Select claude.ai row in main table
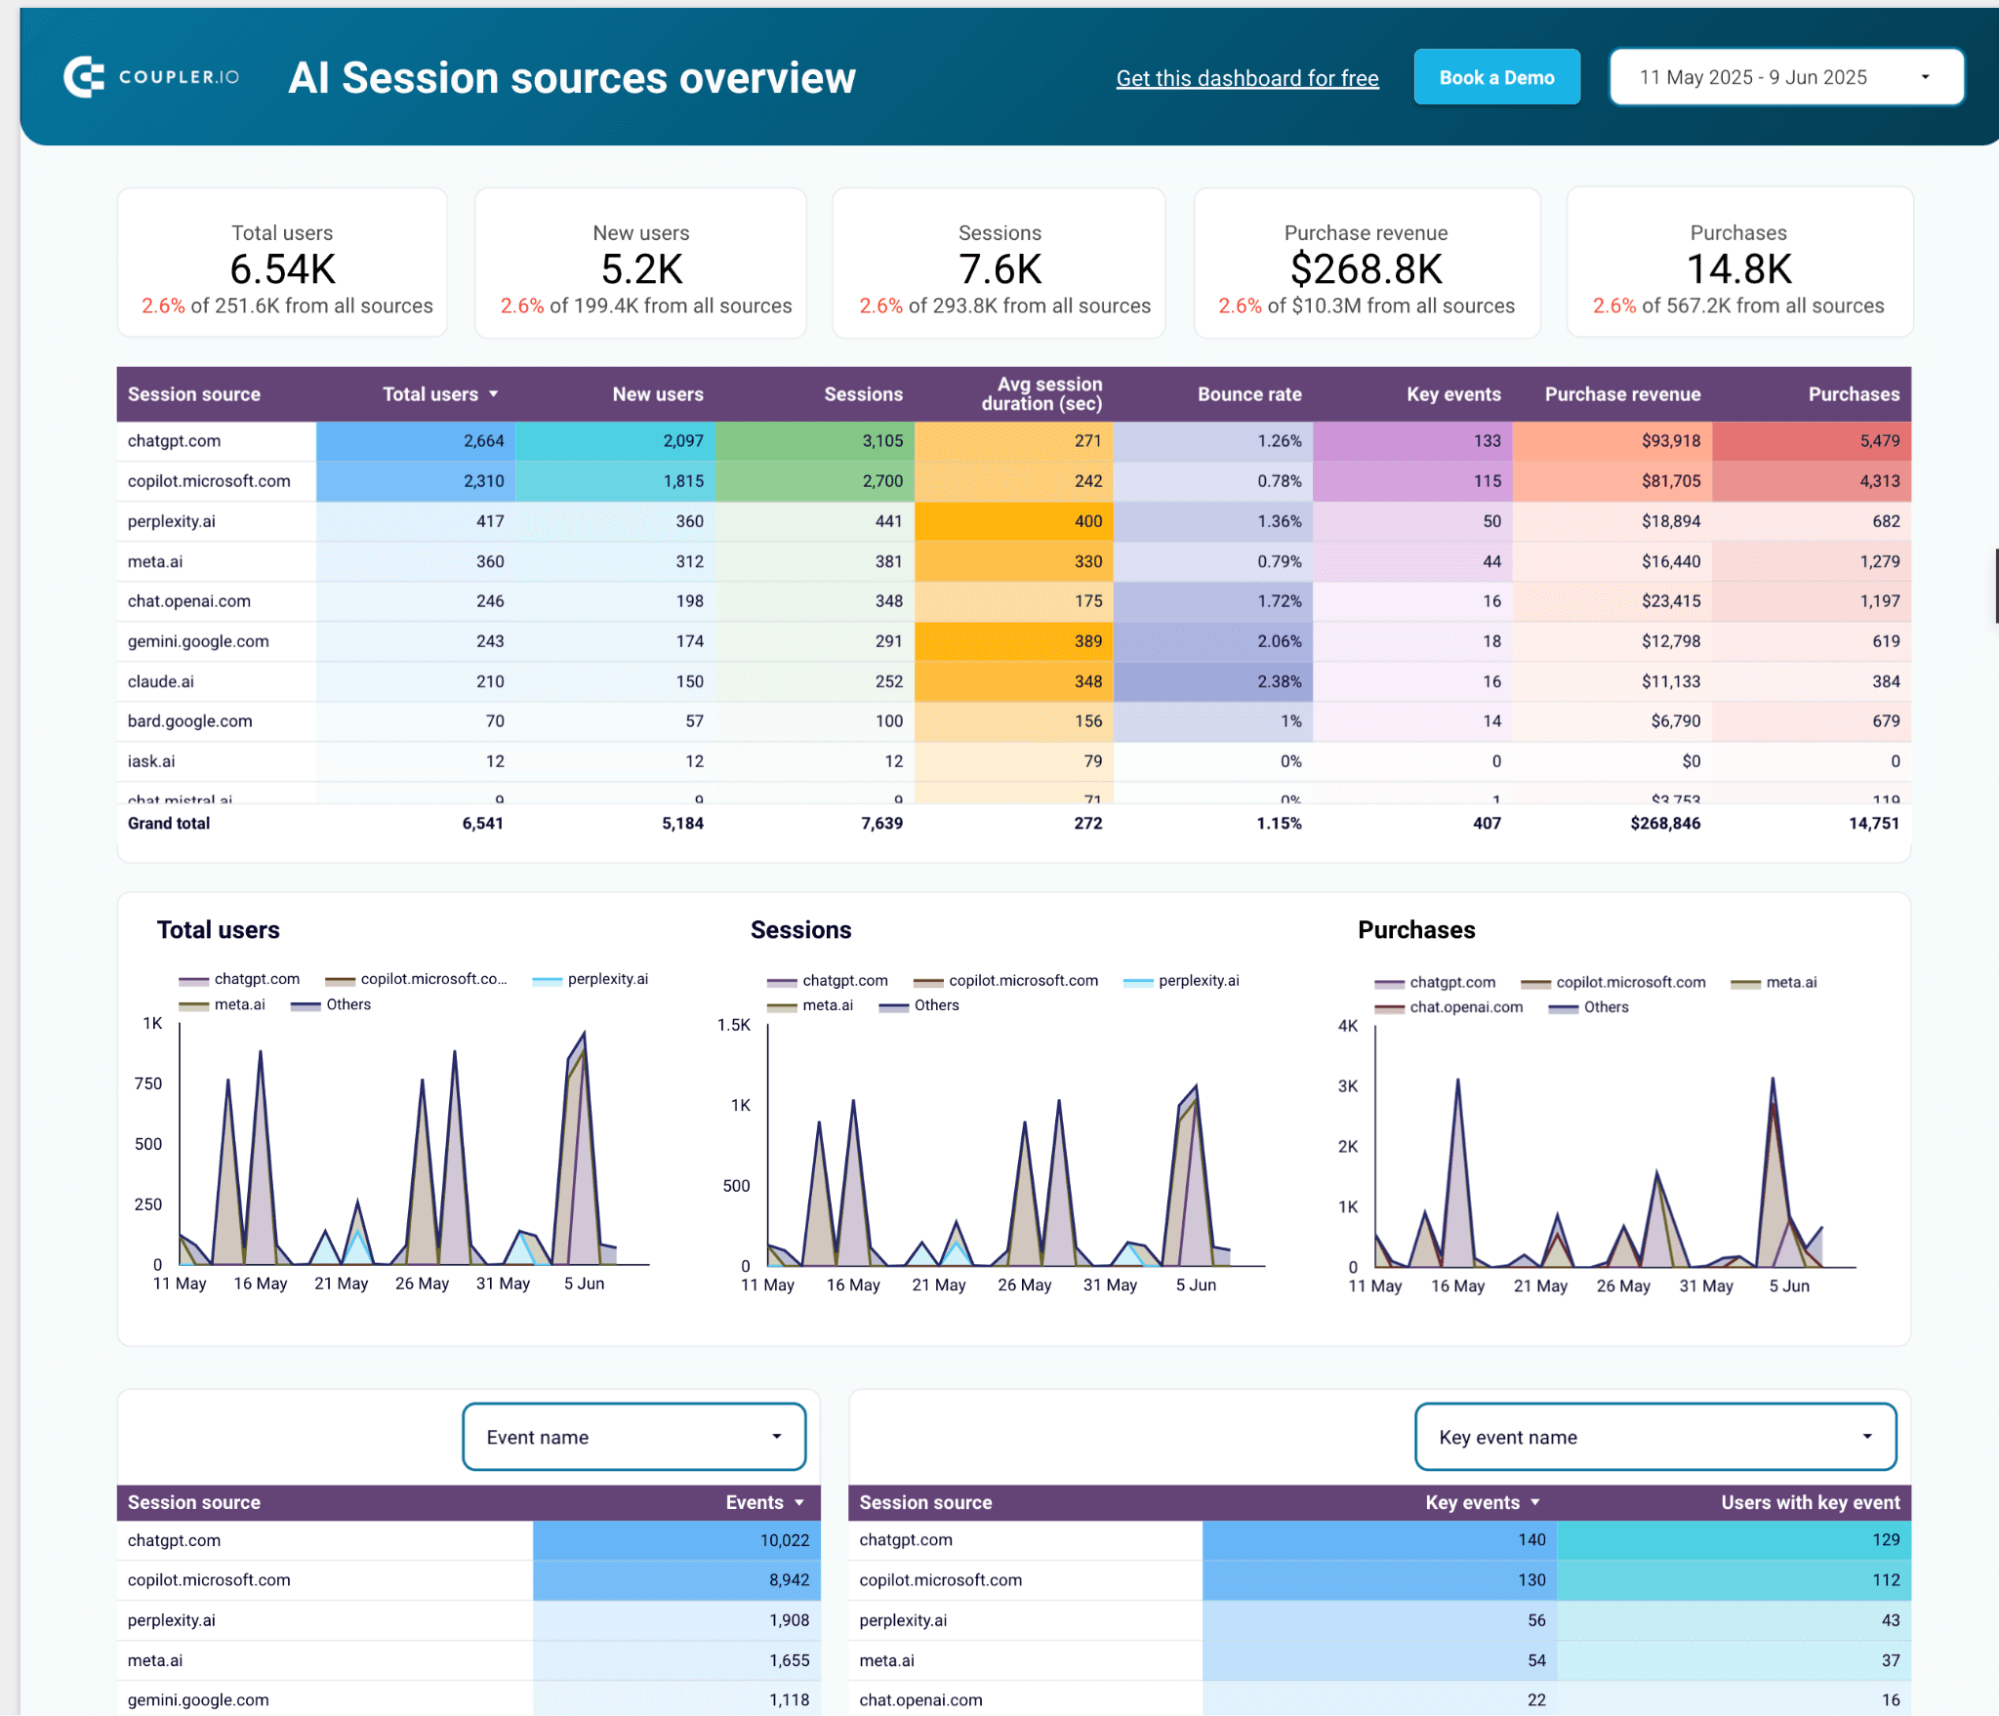The image size is (1999, 1716). pyautogui.click(x=1013, y=681)
